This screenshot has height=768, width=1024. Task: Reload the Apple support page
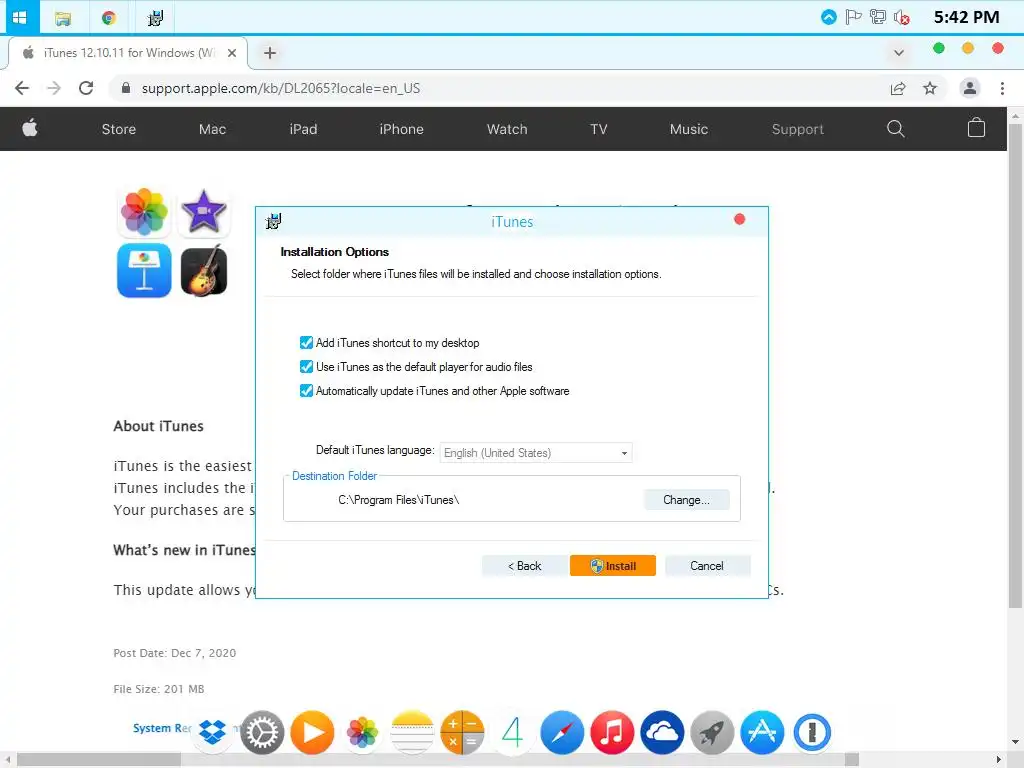pos(86,88)
